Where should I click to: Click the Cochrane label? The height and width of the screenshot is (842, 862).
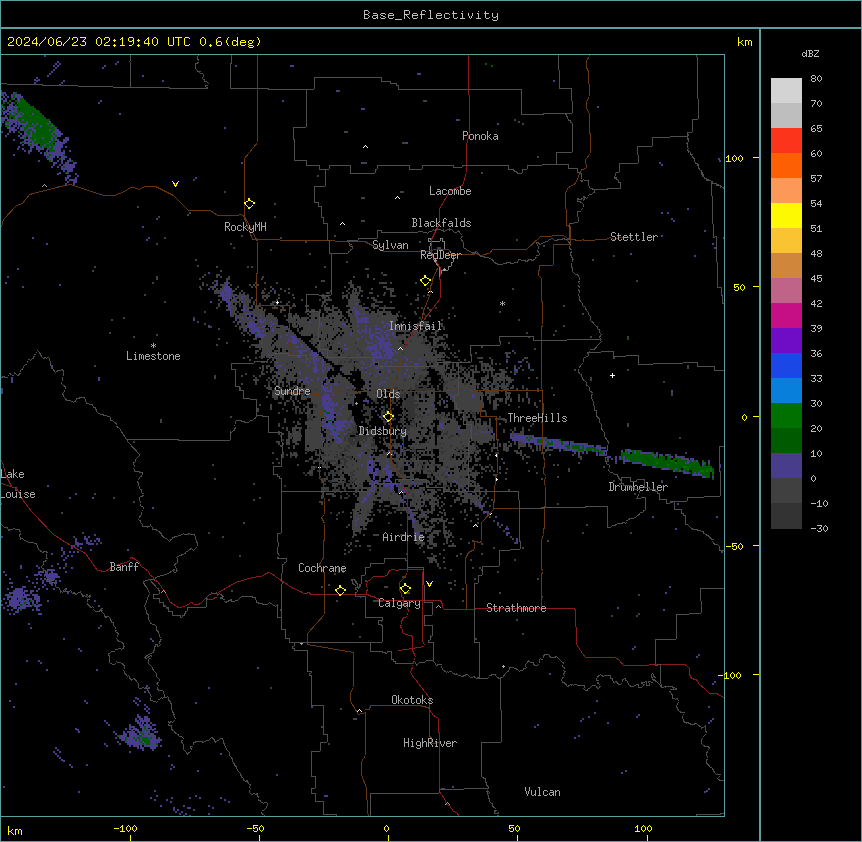coord(322,568)
